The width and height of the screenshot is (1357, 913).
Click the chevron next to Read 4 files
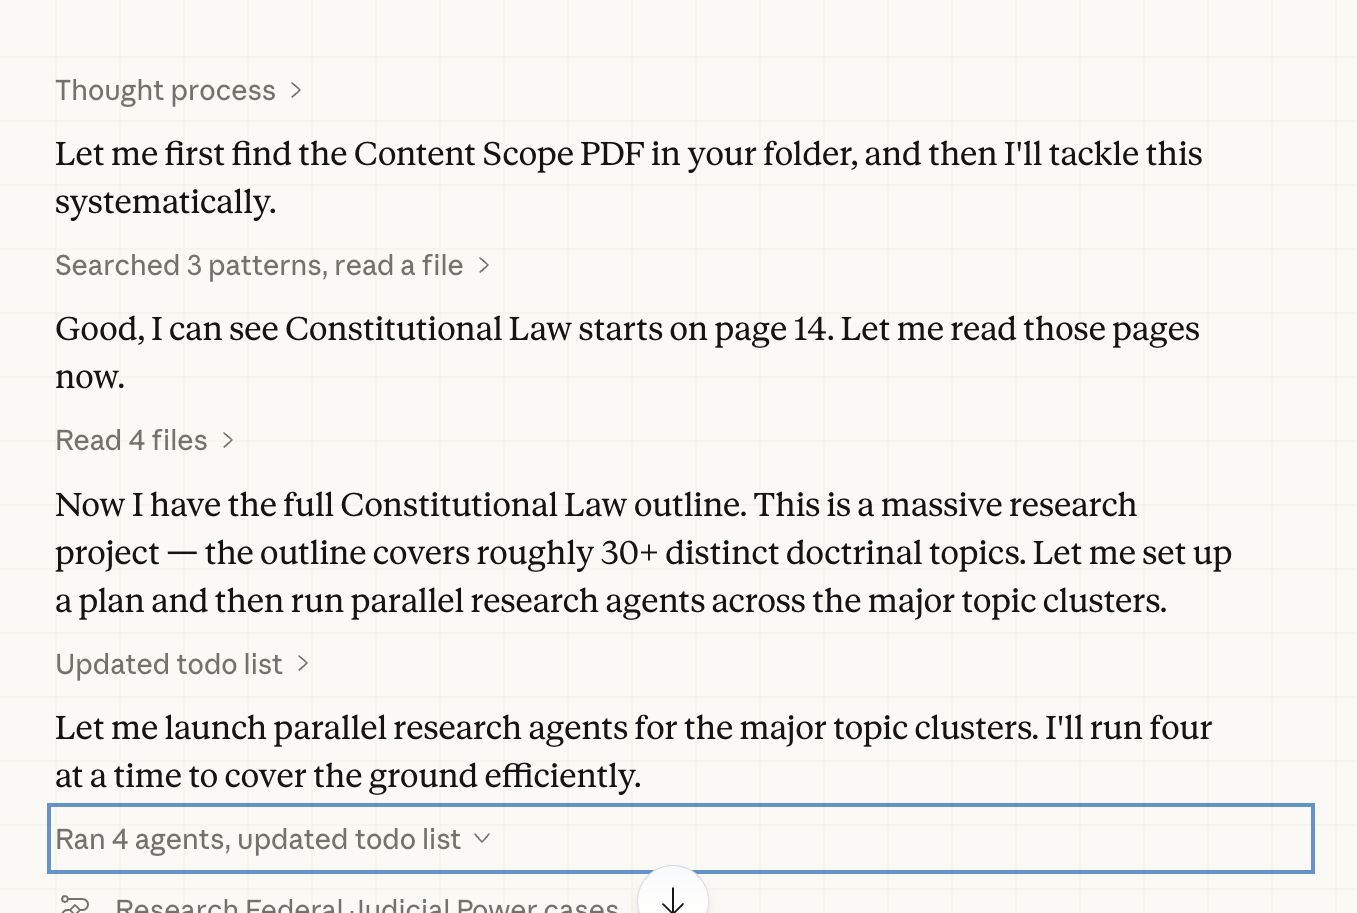pos(228,441)
